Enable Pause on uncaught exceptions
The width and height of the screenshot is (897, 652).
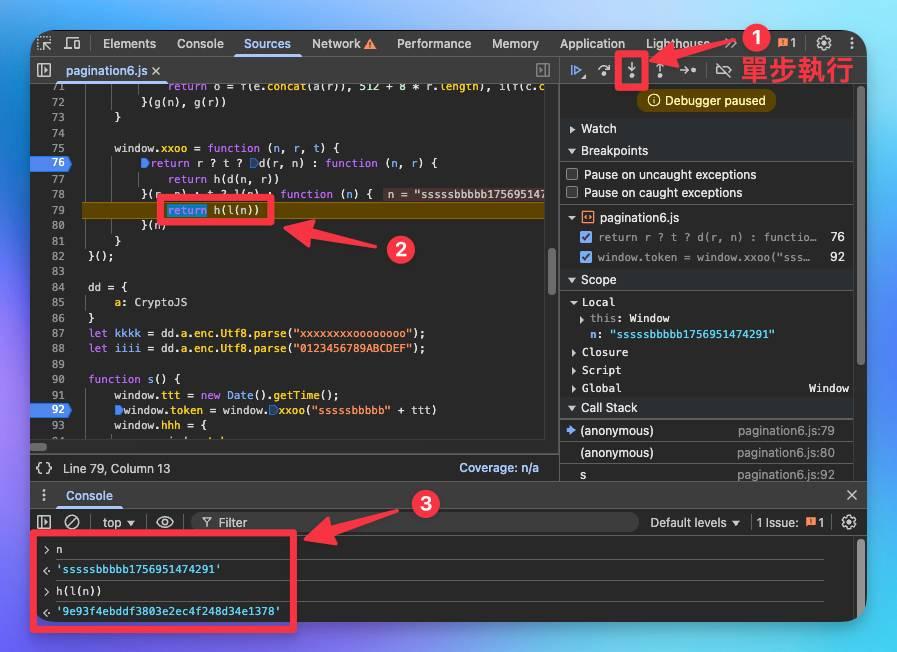click(x=572, y=174)
